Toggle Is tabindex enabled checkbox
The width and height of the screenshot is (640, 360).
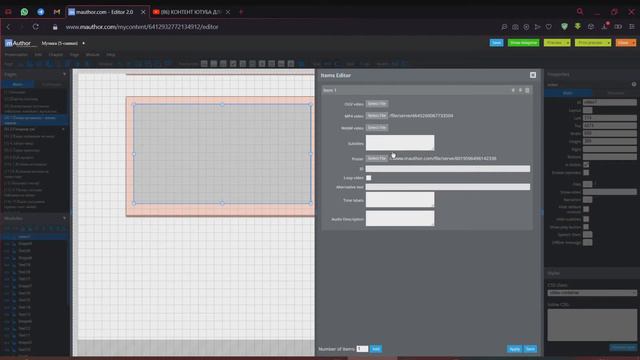(586, 173)
